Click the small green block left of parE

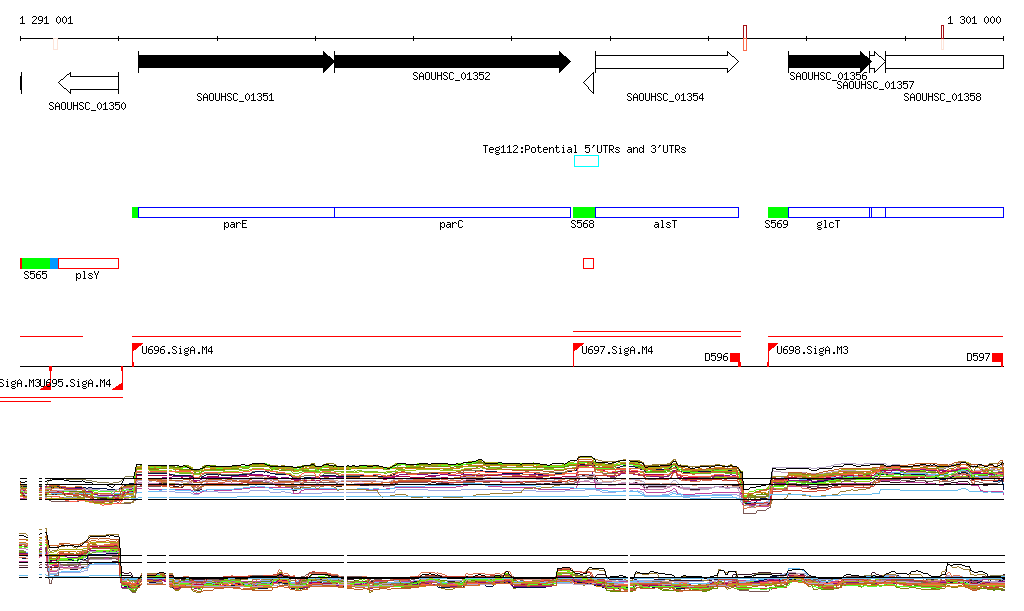click(135, 212)
